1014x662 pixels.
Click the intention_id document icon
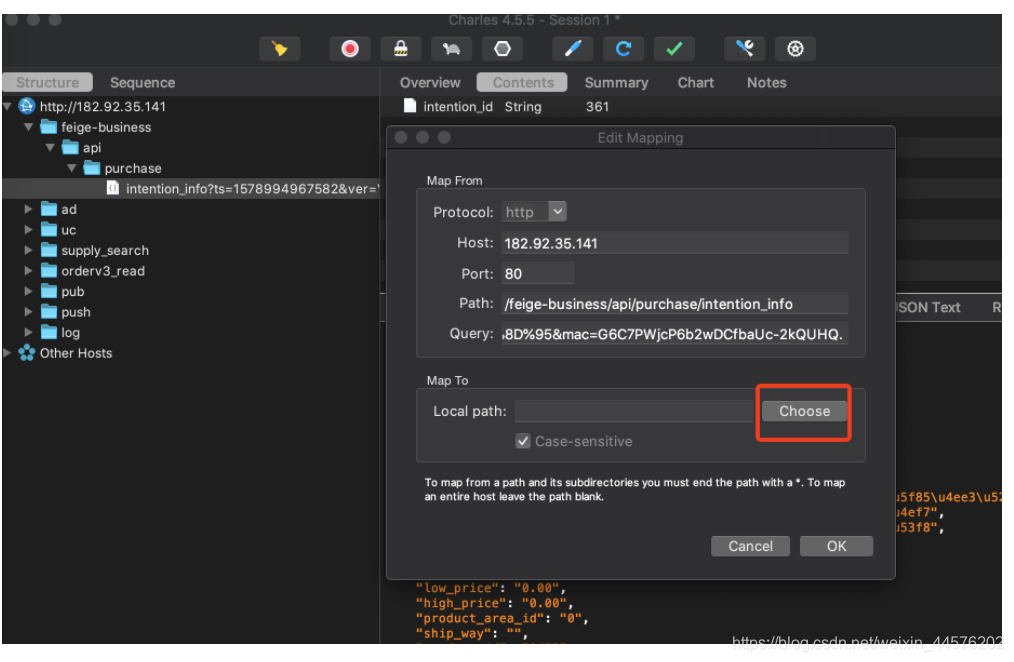click(410, 106)
